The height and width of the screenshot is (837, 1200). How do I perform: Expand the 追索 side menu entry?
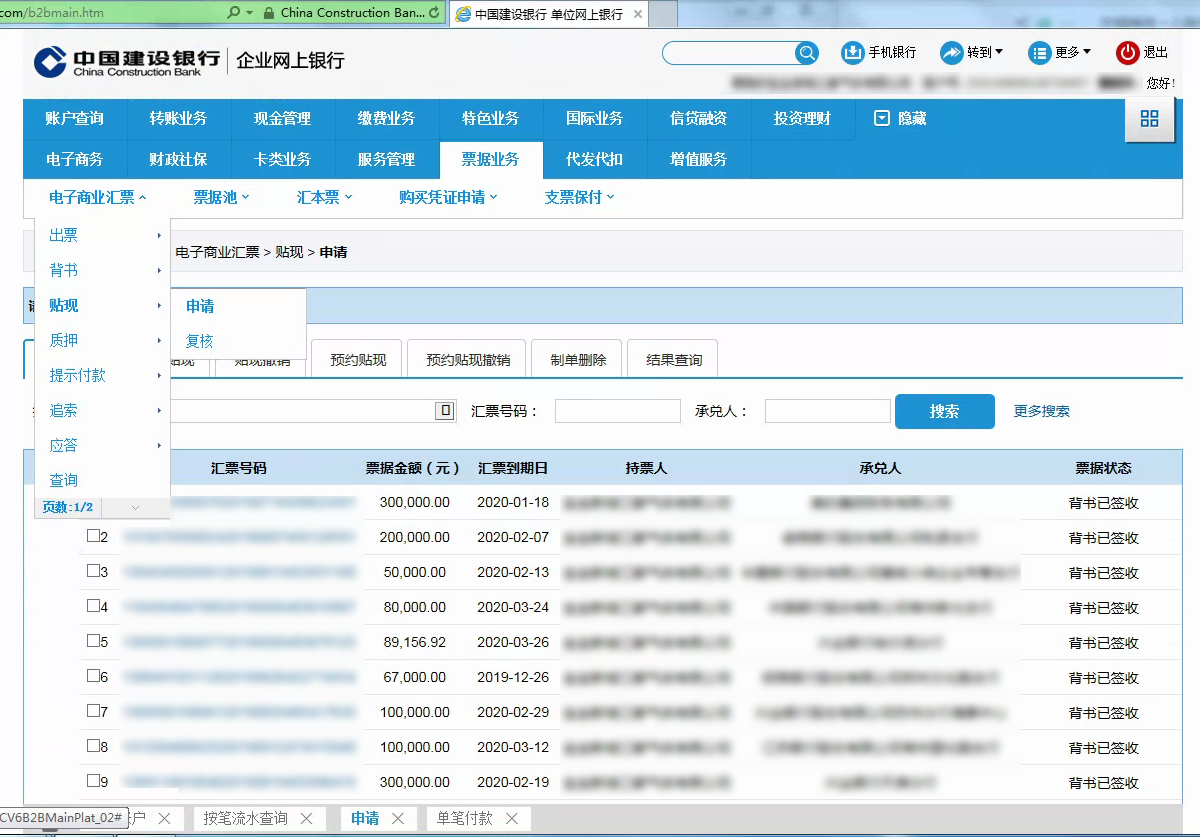tap(103, 411)
